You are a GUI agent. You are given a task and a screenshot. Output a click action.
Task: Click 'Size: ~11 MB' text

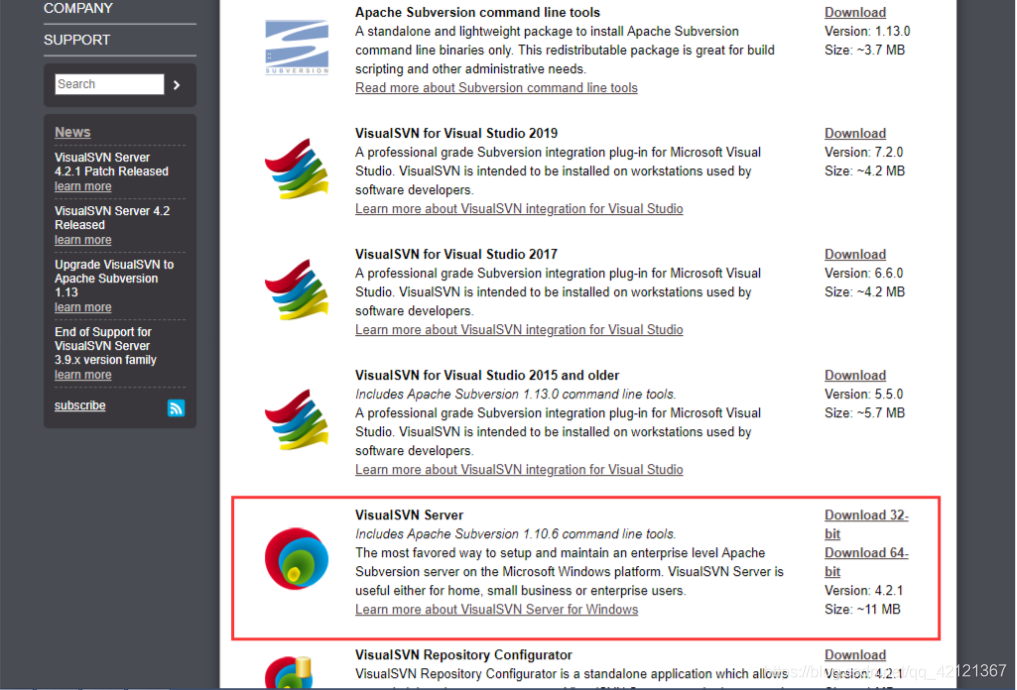coord(863,610)
